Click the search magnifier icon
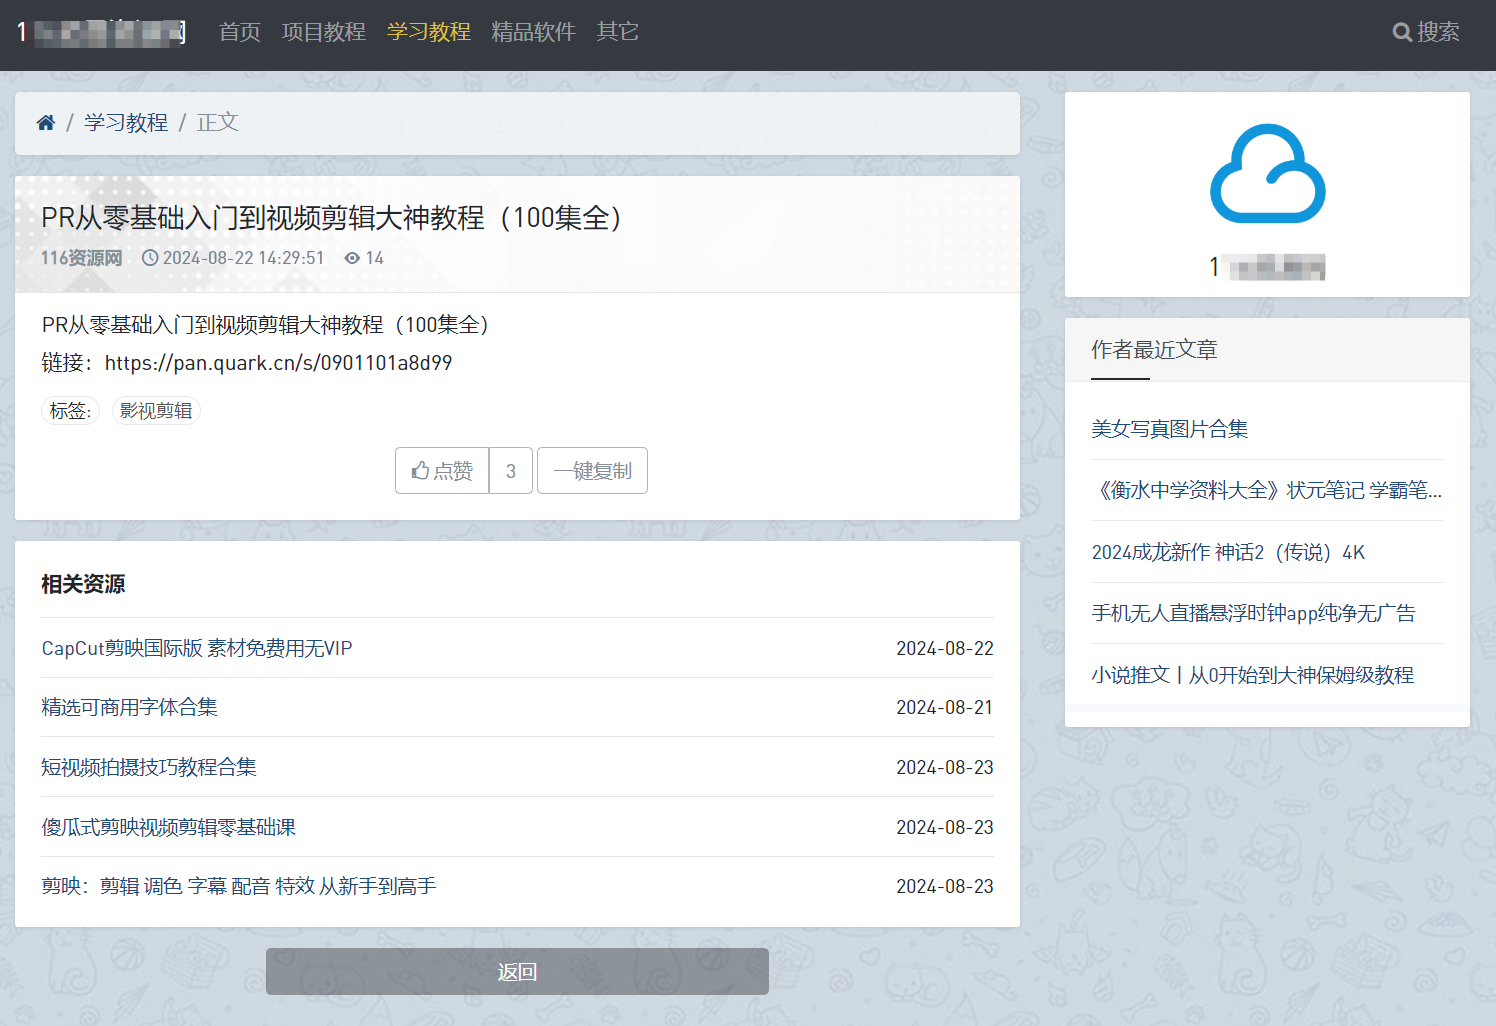Image resolution: width=1496 pixels, height=1026 pixels. pos(1402,32)
